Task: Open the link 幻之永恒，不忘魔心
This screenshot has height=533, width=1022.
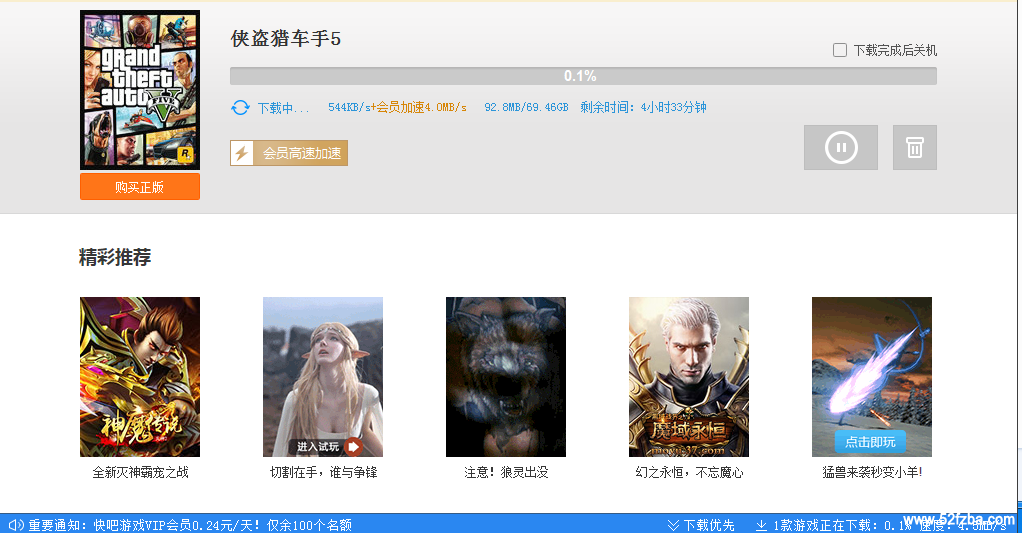Action: coord(689,472)
